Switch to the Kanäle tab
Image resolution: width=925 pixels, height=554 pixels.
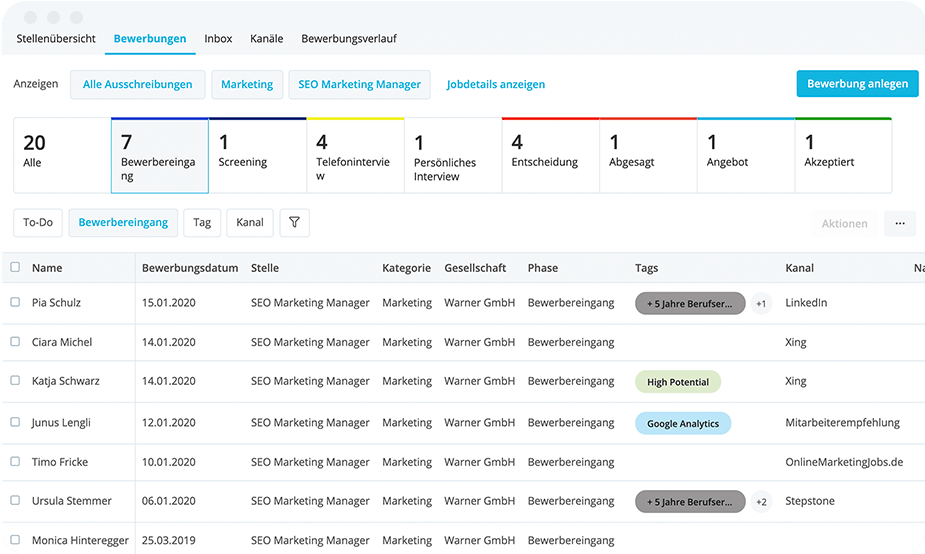coord(267,38)
